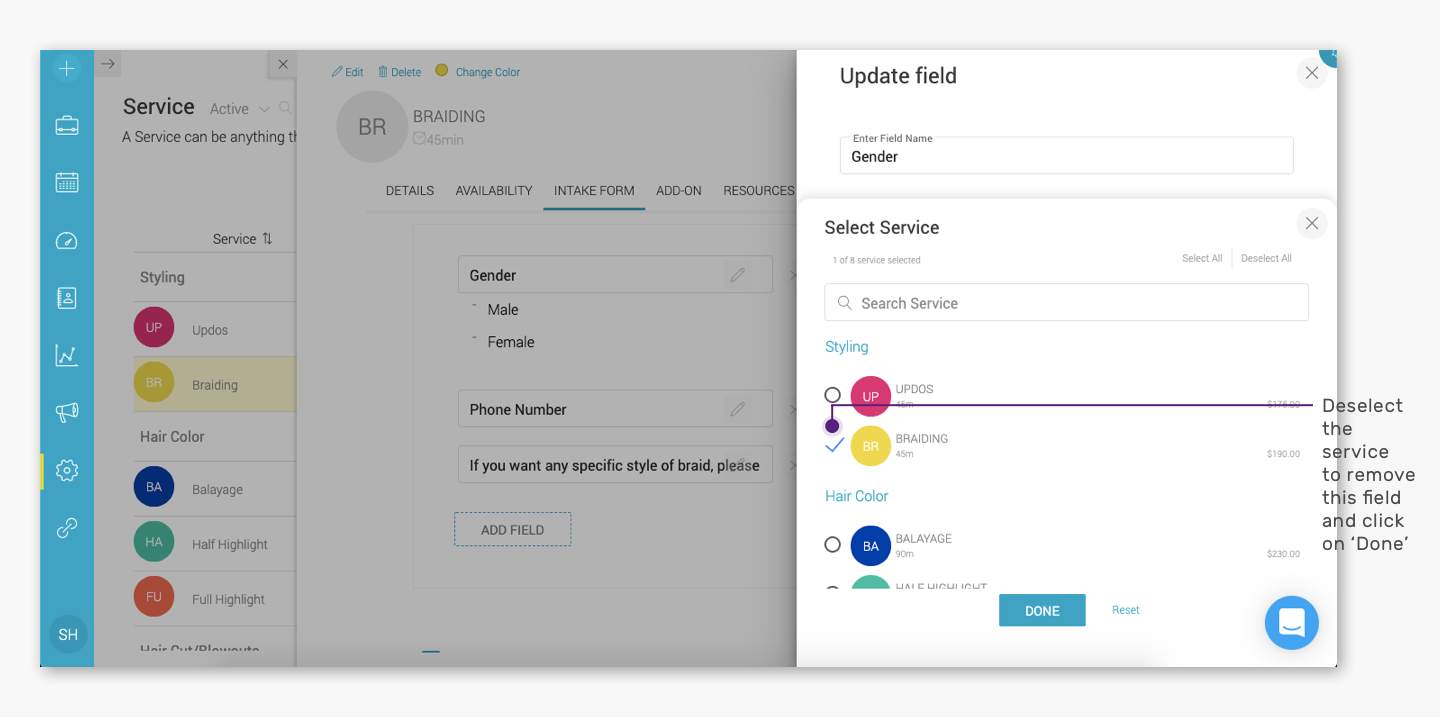The width and height of the screenshot is (1440, 718).
Task: Close the Update field panel
Action: click(x=1312, y=73)
